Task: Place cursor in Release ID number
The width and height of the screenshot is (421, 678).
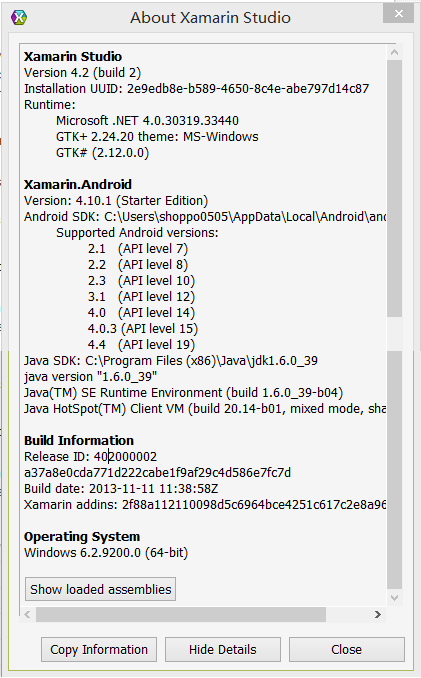Action: tap(125, 457)
